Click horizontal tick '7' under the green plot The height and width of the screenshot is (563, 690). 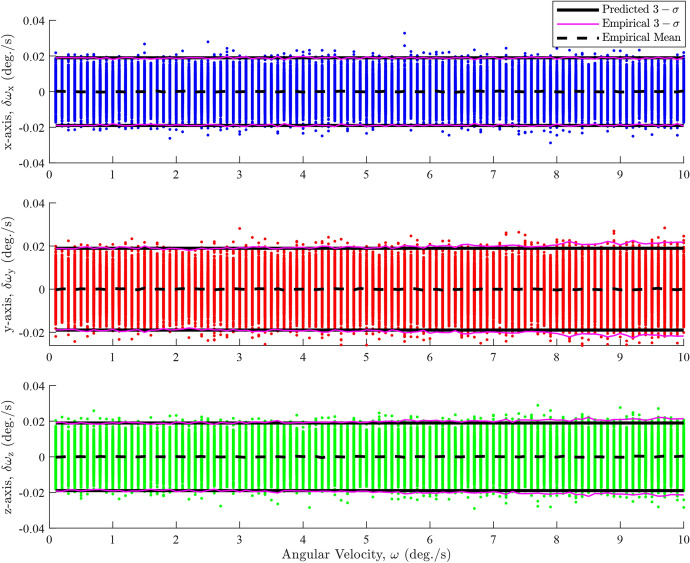pyautogui.click(x=493, y=540)
